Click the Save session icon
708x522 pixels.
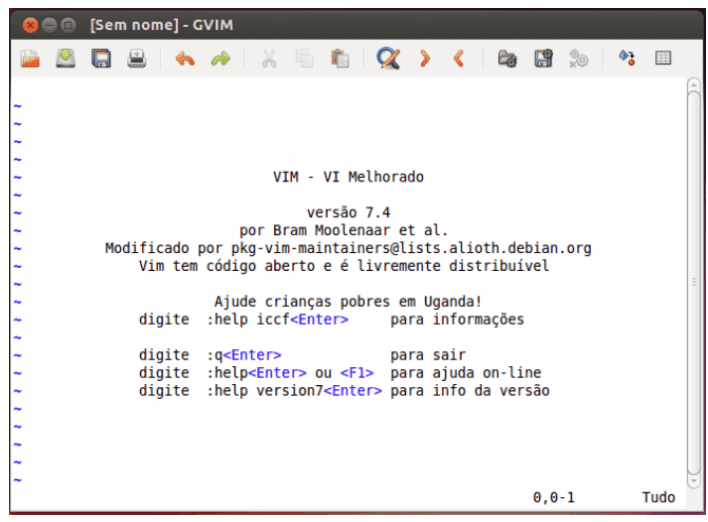pyautogui.click(x=543, y=59)
